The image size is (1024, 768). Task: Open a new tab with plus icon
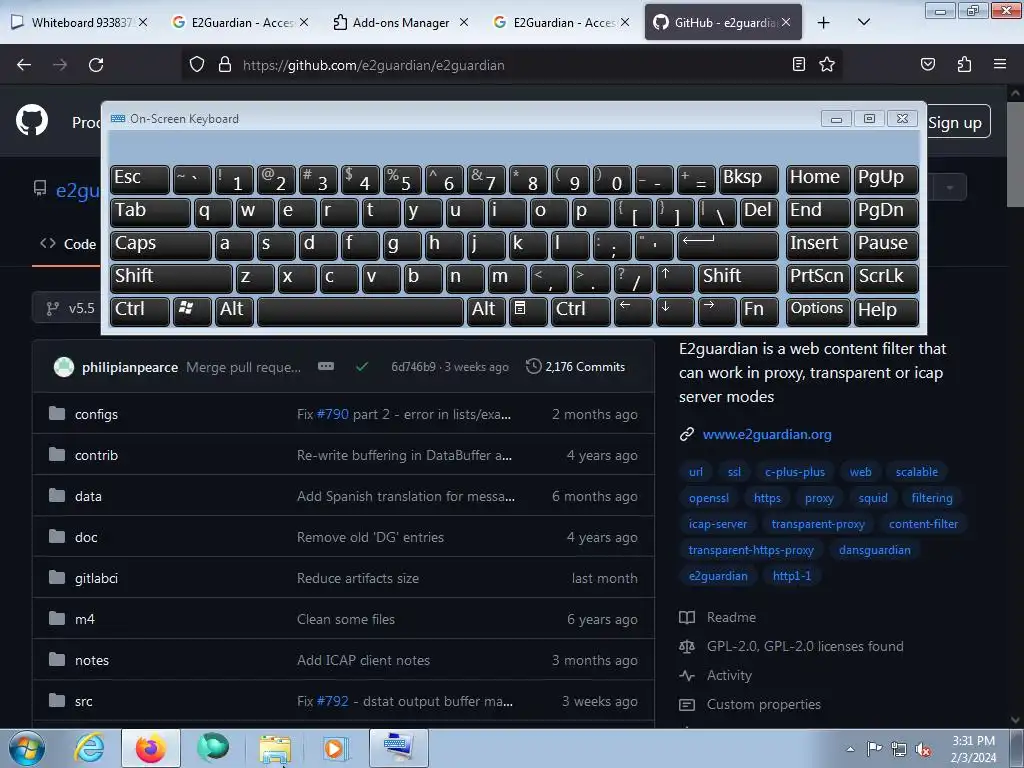[x=824, y=23]
